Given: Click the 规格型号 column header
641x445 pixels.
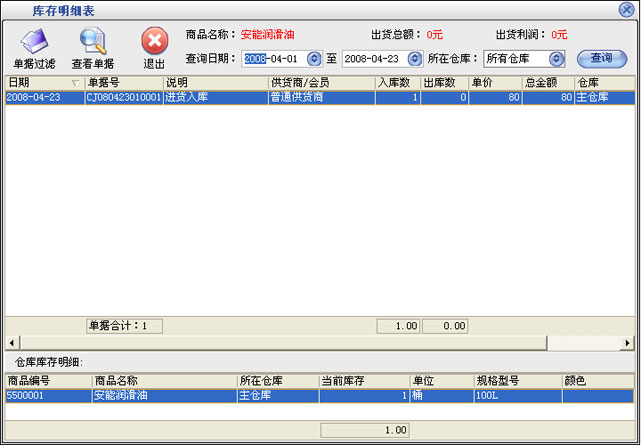Looking at the screenshot, I should click(517, 381).
